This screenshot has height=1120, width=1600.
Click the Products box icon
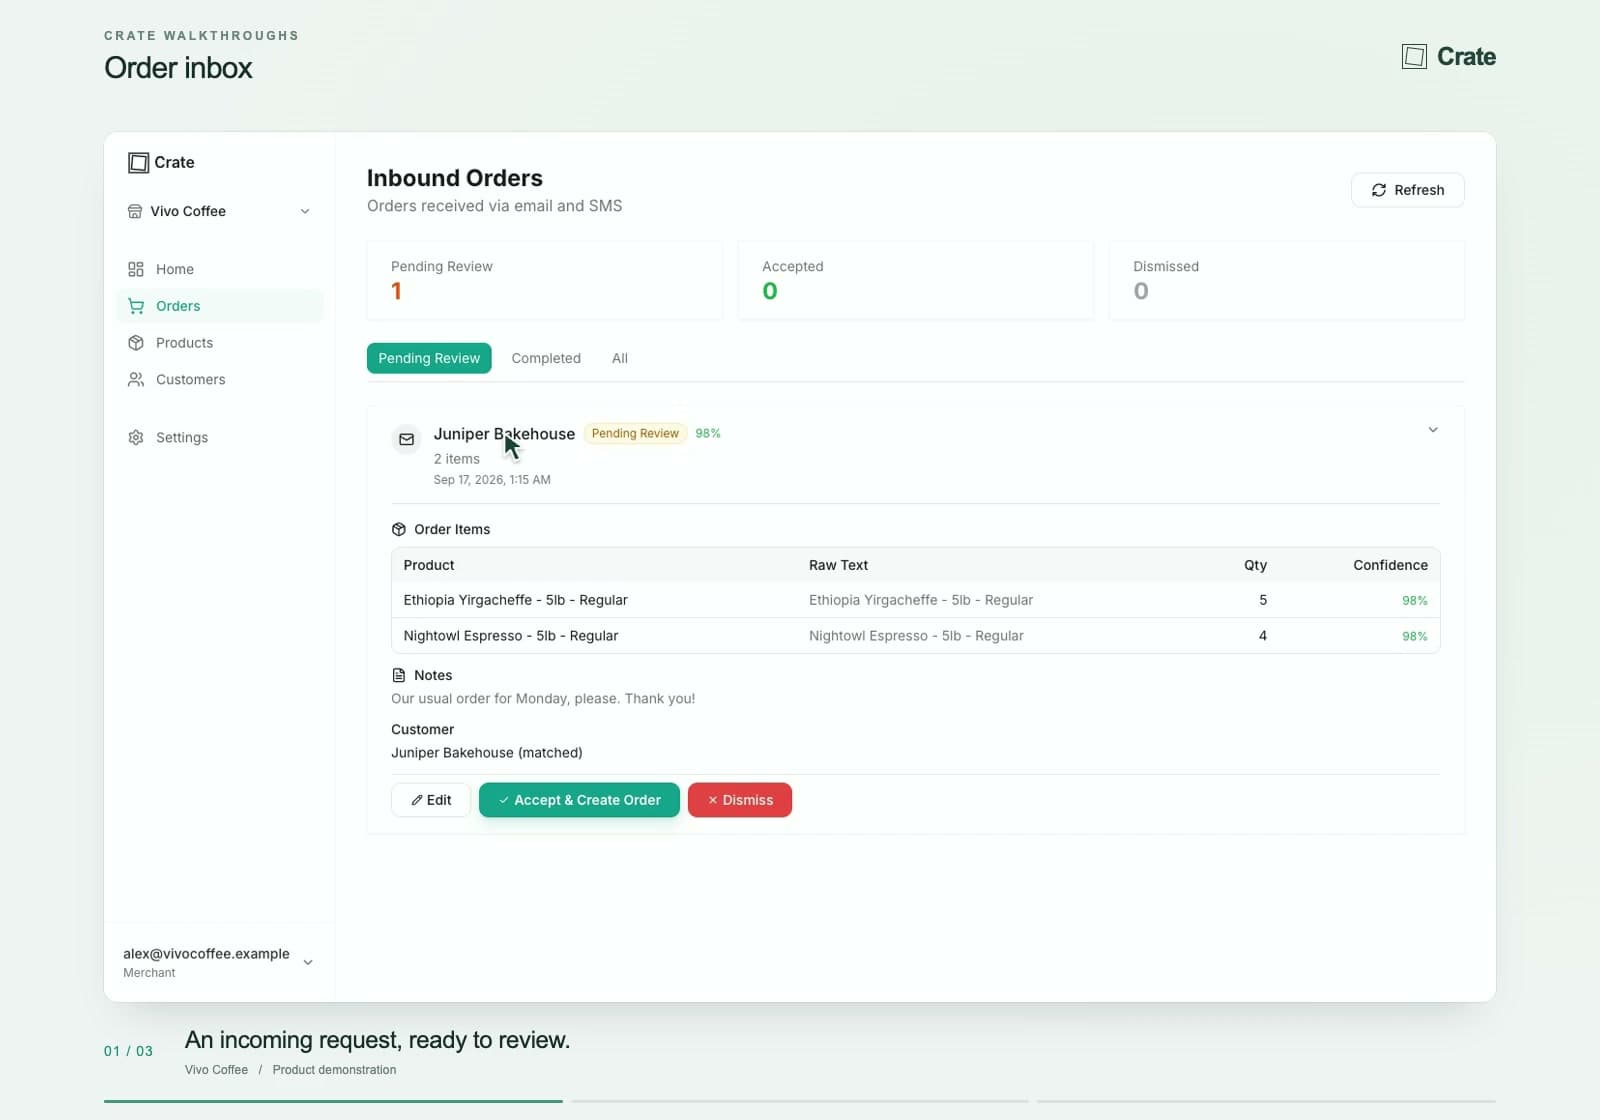(136, 343)
